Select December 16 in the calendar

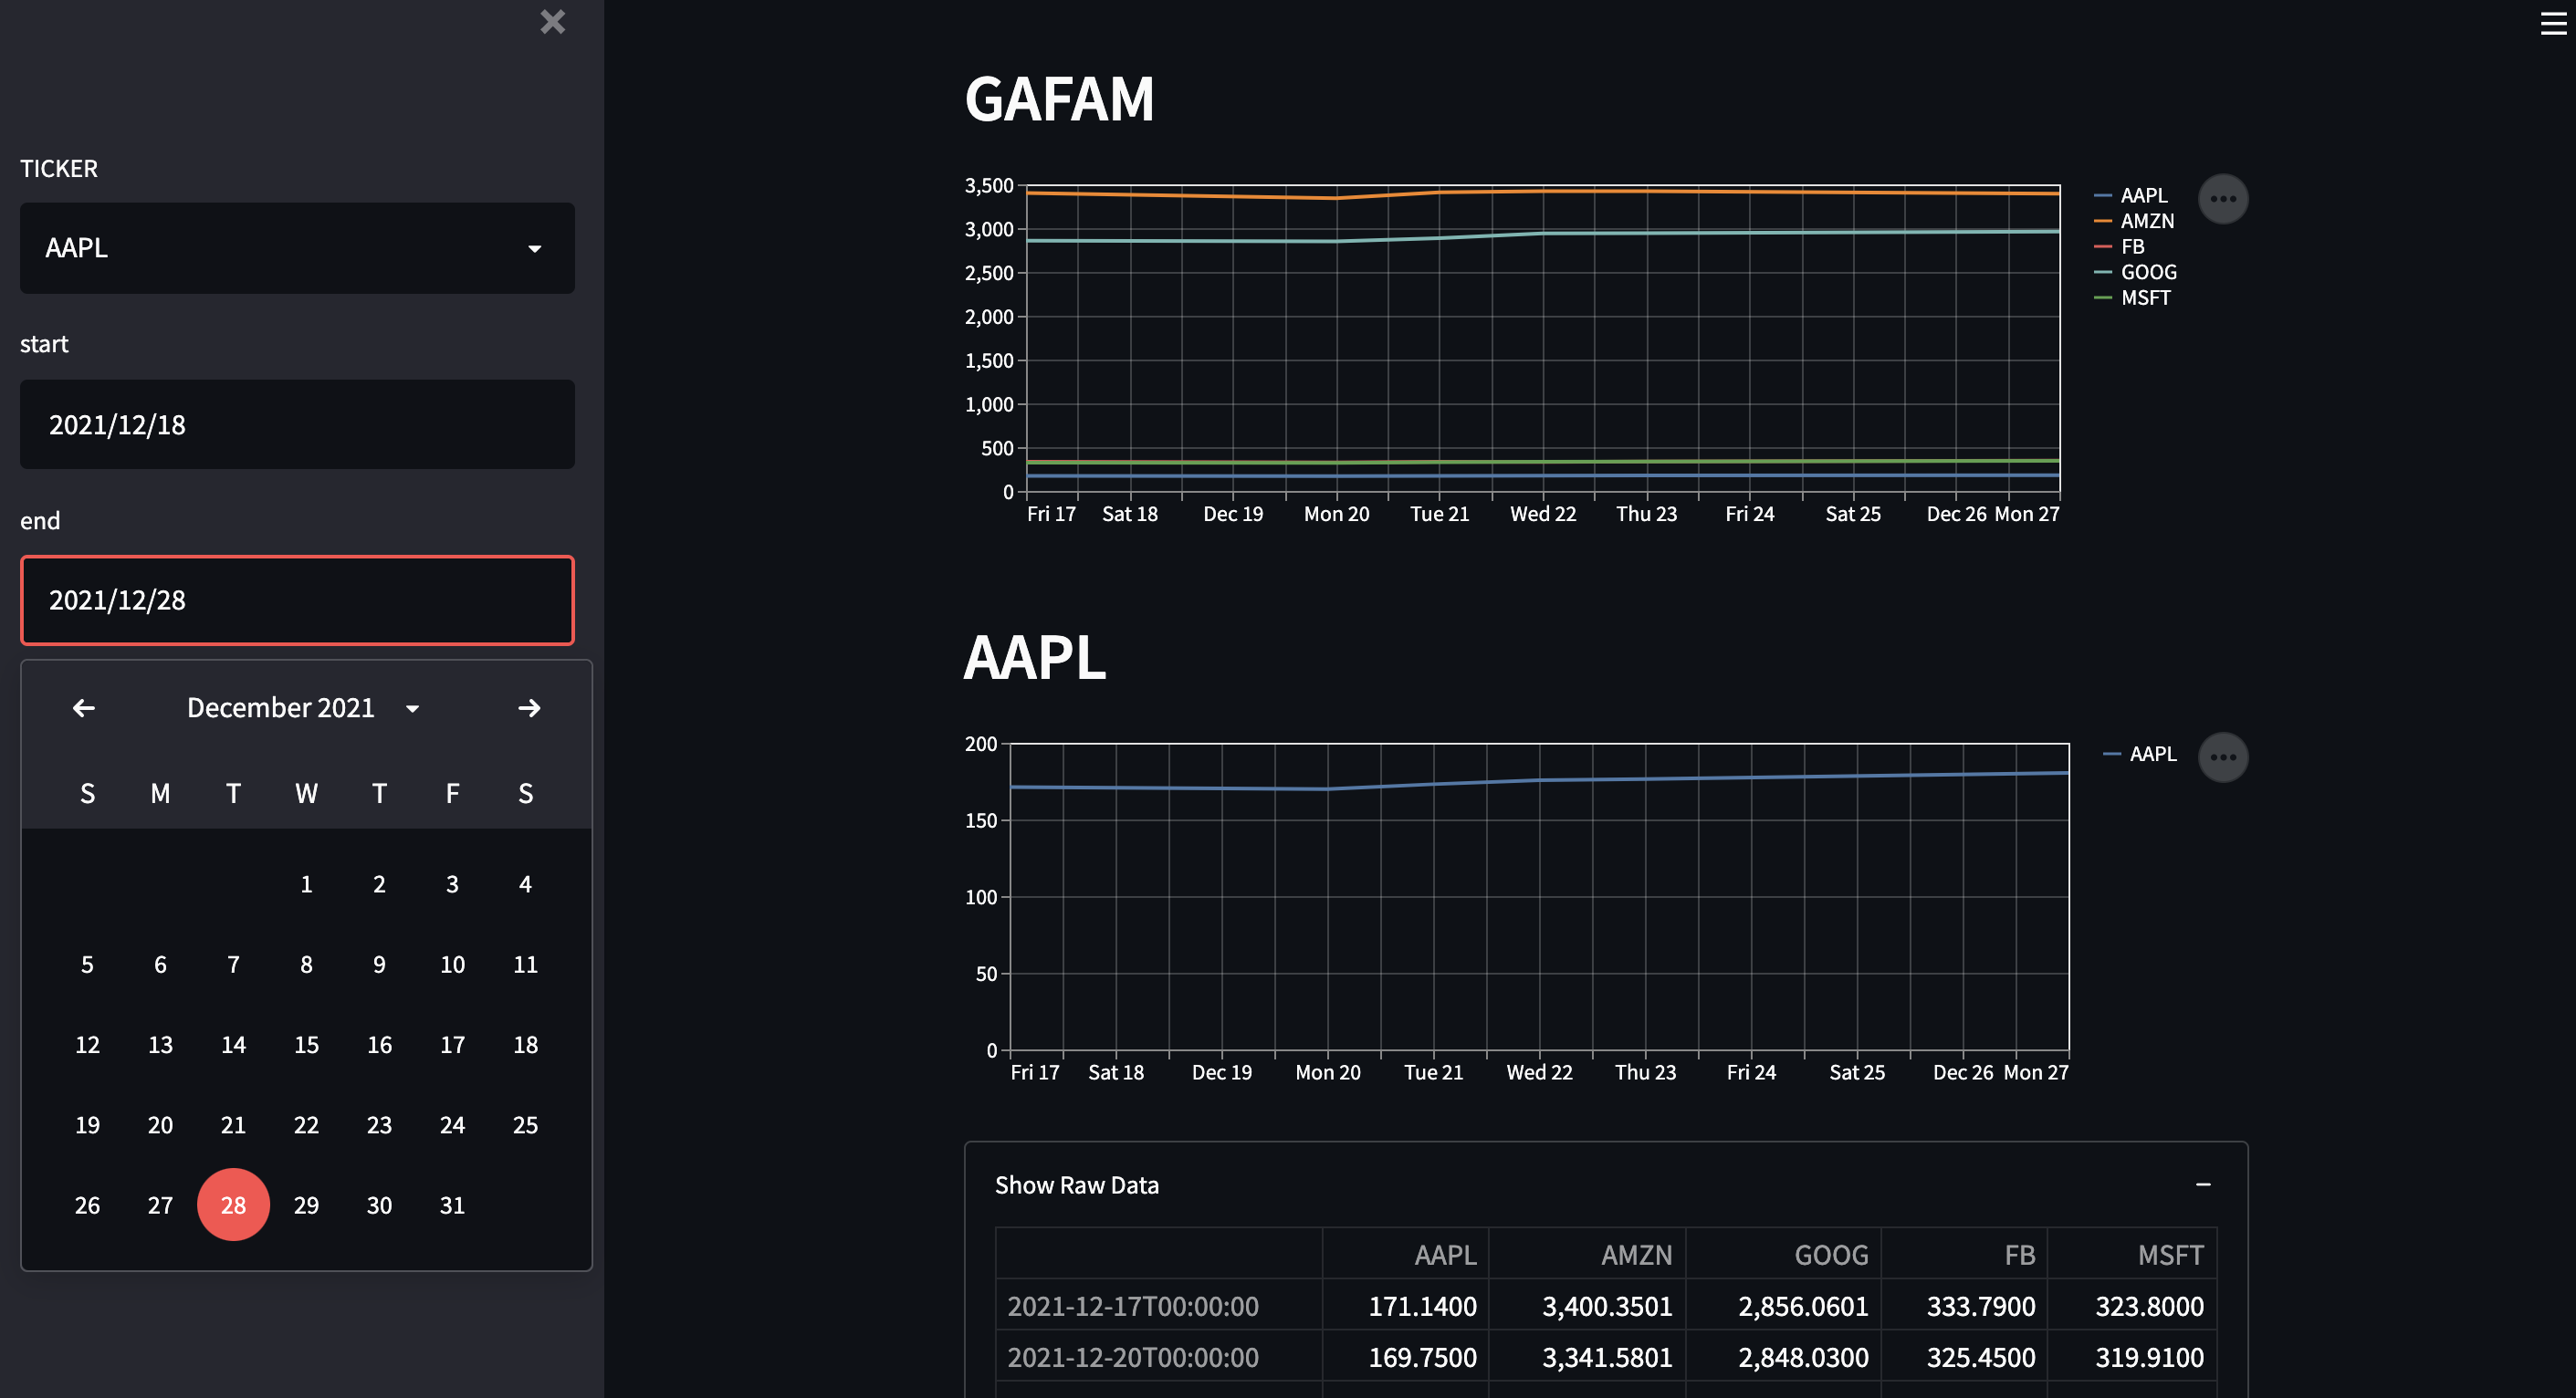pos(379,1045)
